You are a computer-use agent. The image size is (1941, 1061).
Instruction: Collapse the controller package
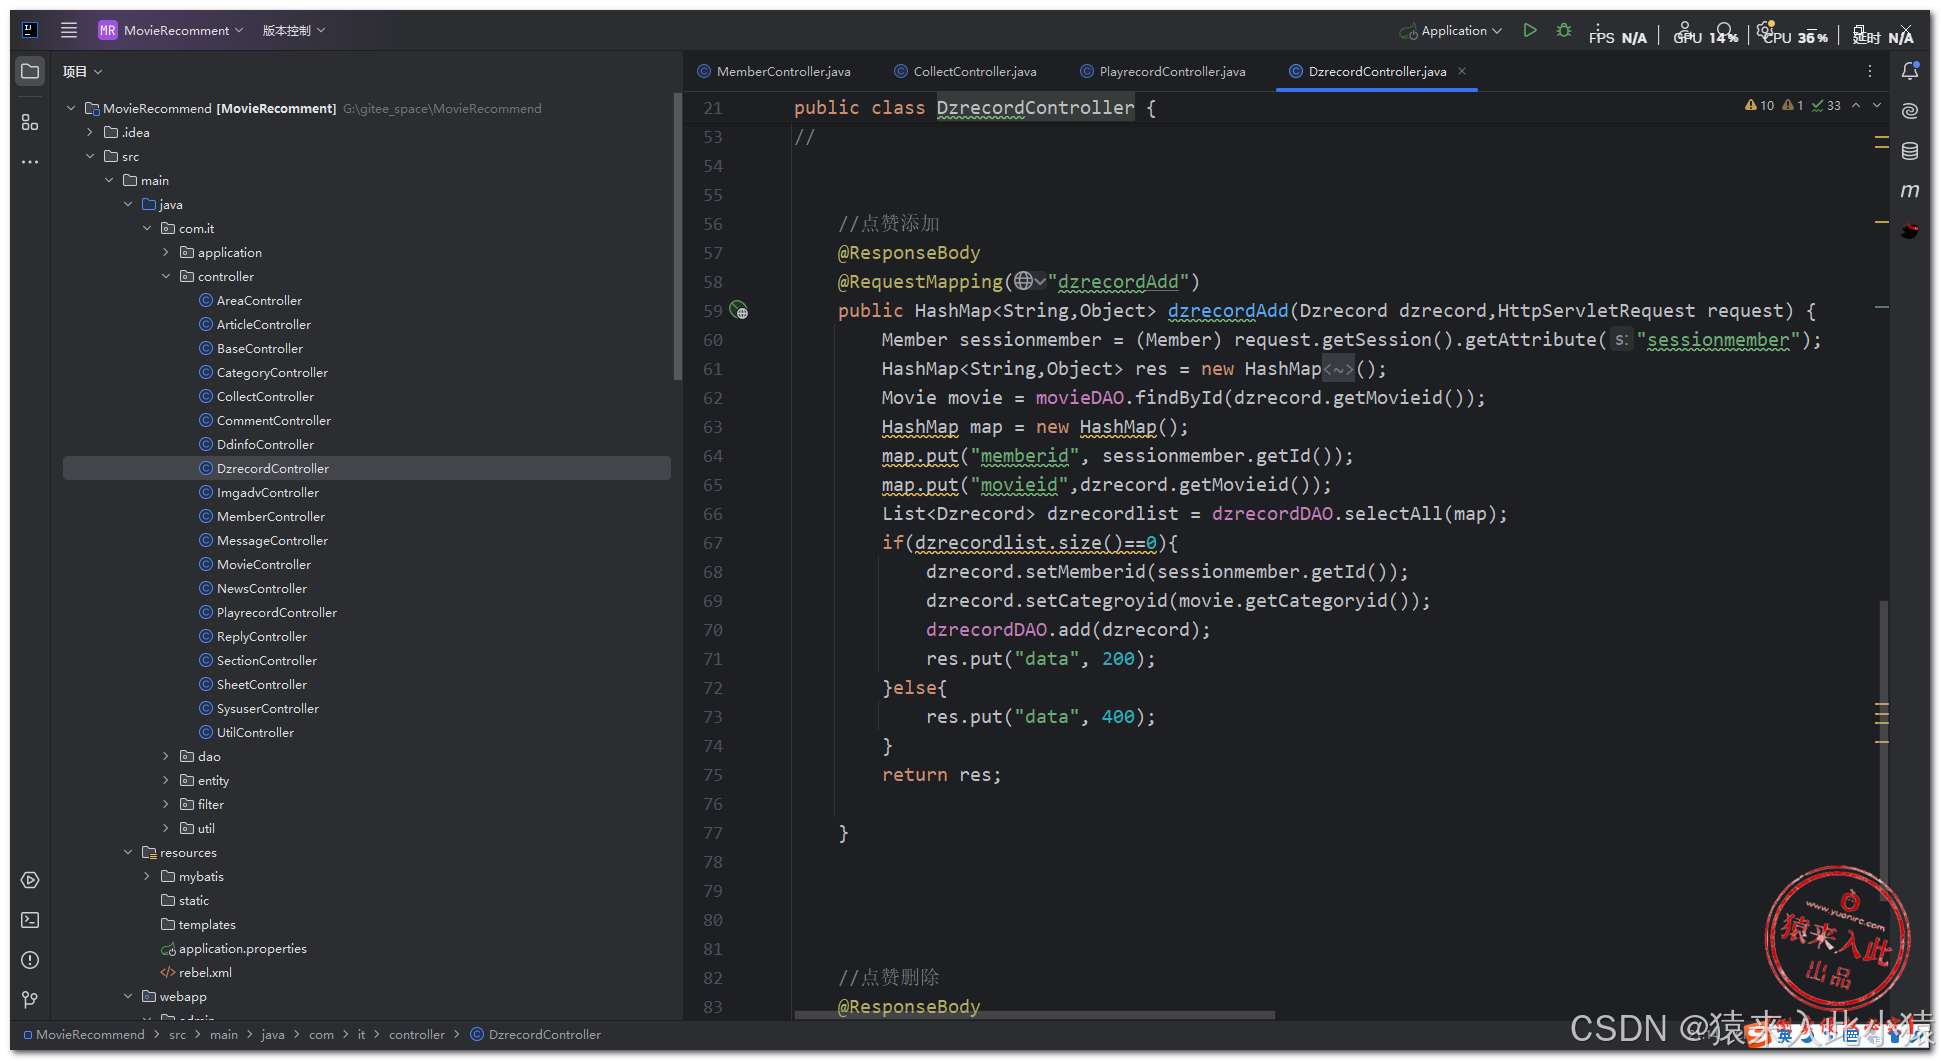click(166, 276)
